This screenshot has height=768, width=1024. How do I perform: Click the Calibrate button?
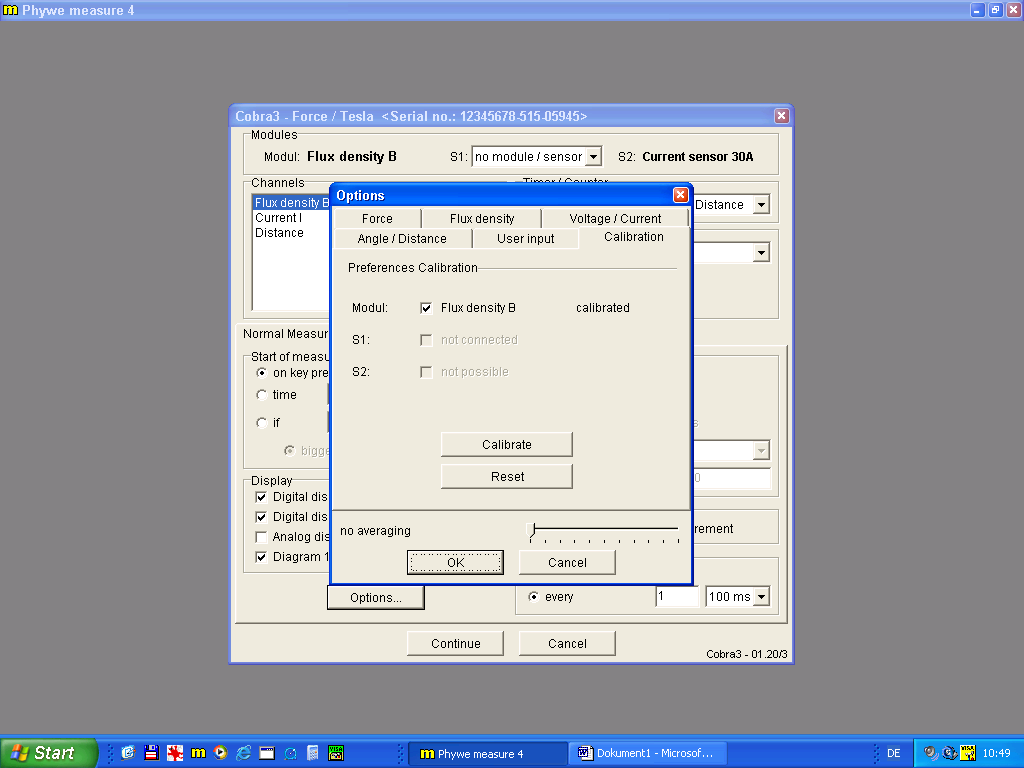pyautogui.click(x=507, y=445)
